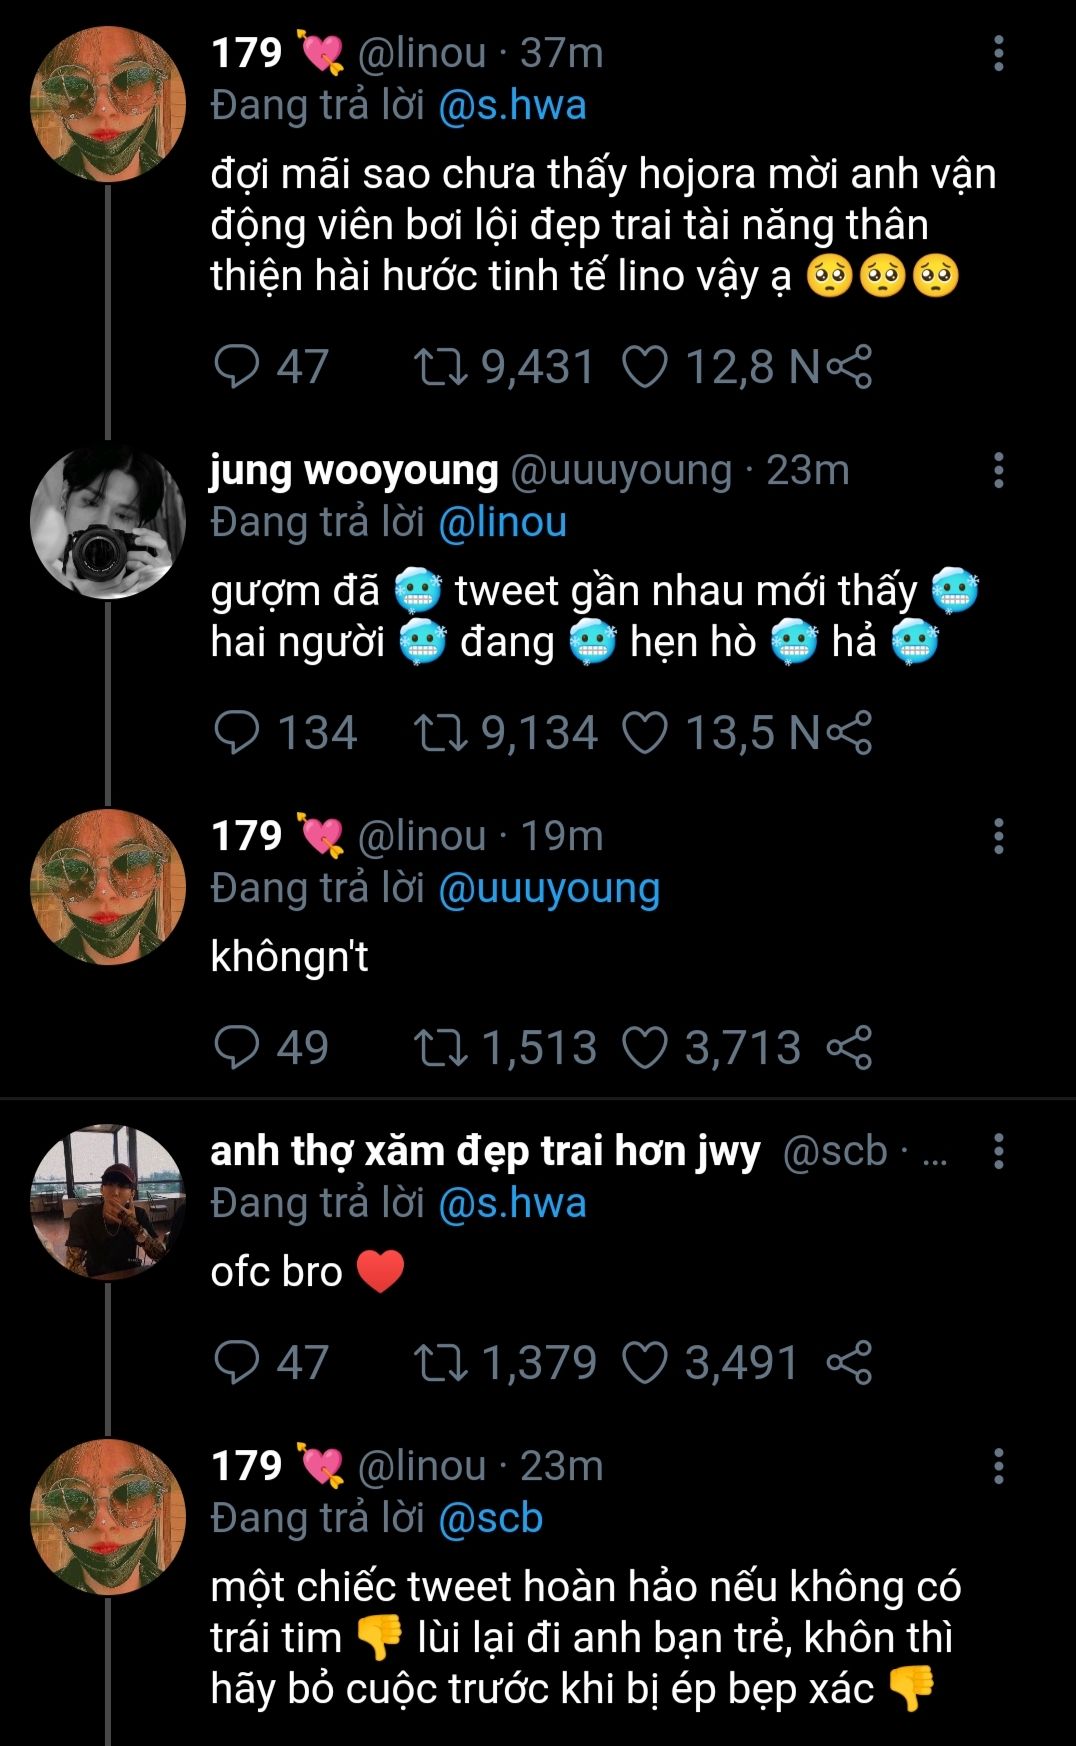Retweet the first 179 tweet about hojora
Image resolution: width=1076 pixels, height=1746 pixels.
[441, 367]
